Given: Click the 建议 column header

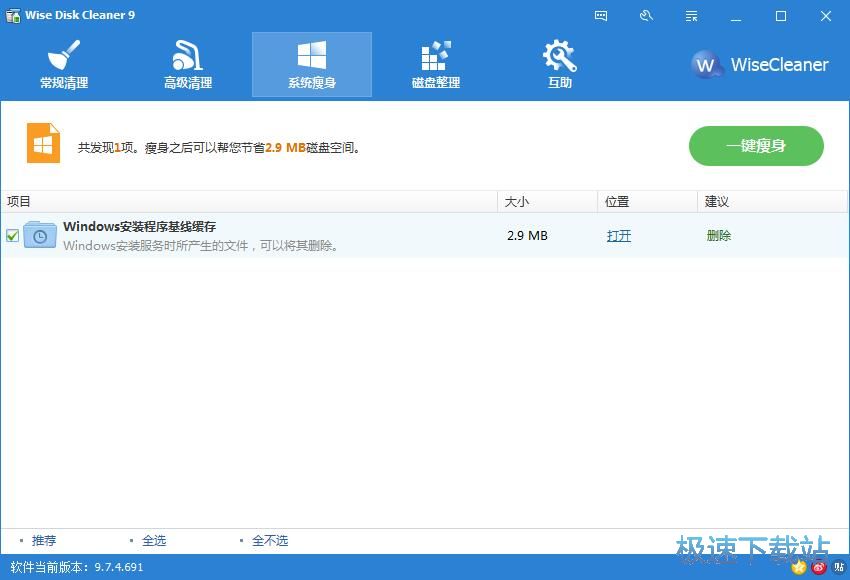Looking at the screenshot, I should 772,202.
